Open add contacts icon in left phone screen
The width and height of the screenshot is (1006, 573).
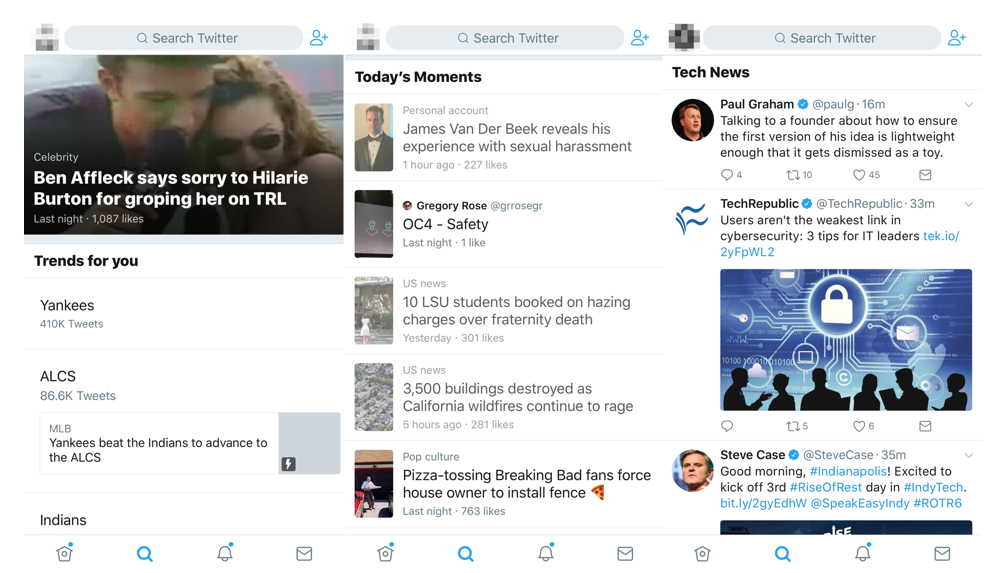(319, 38)
